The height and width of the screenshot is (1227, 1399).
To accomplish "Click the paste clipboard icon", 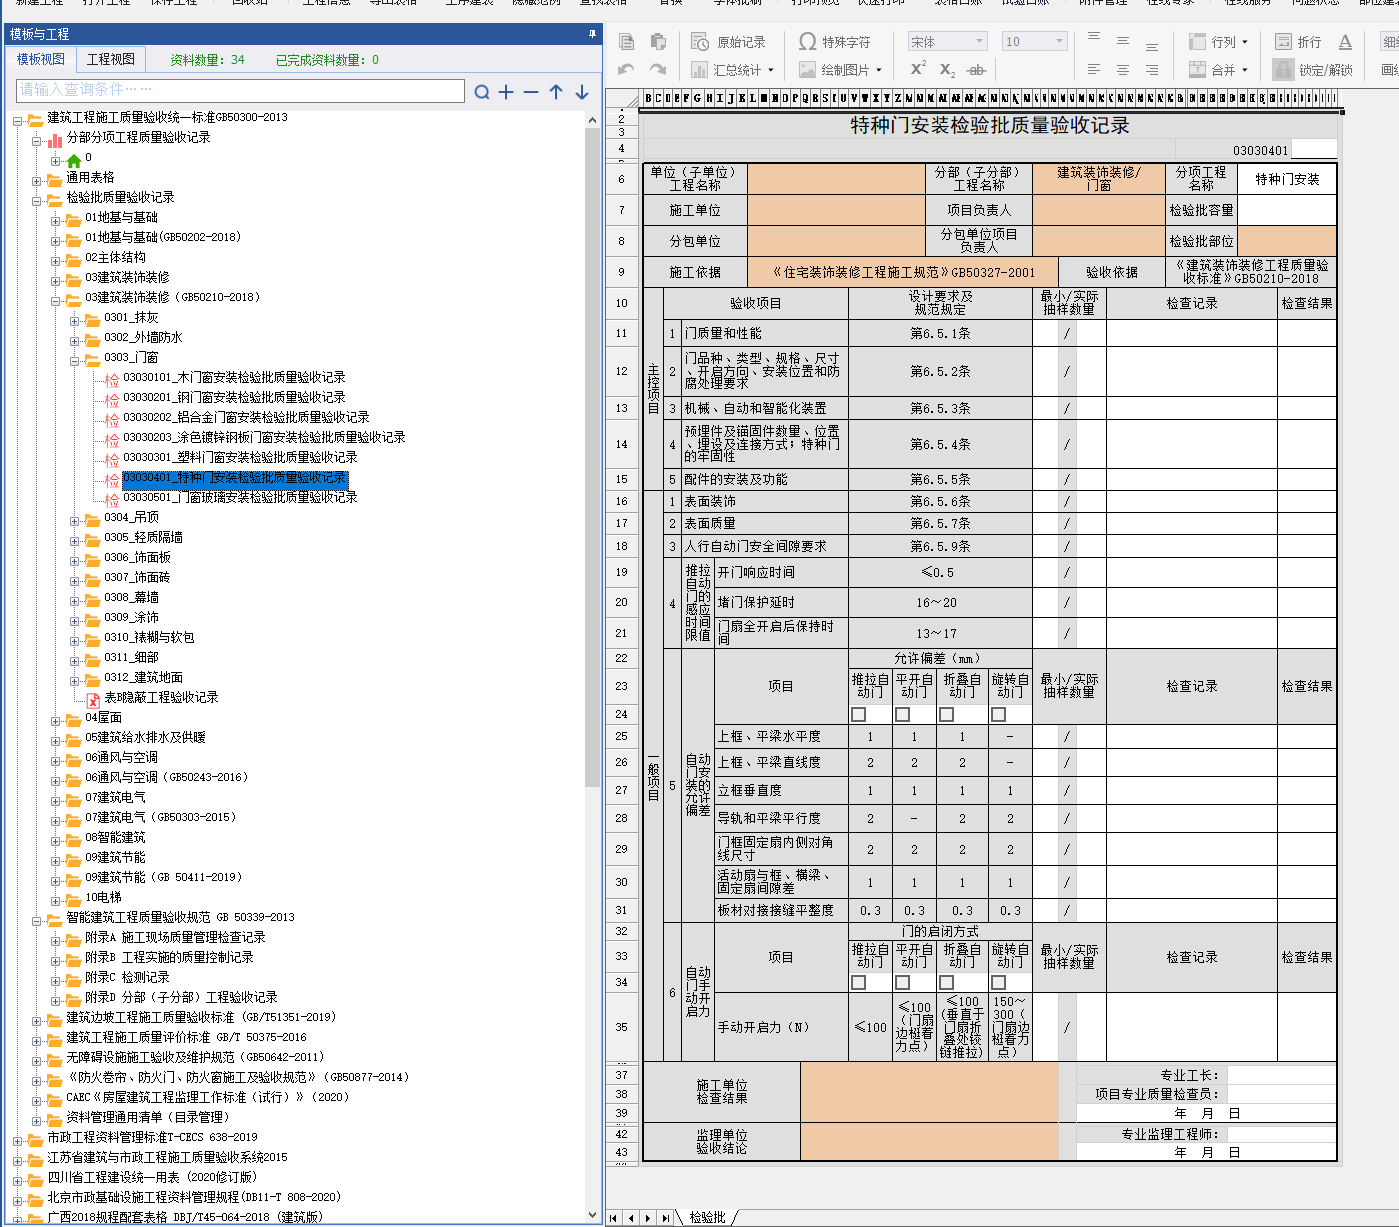I will 658,42.
